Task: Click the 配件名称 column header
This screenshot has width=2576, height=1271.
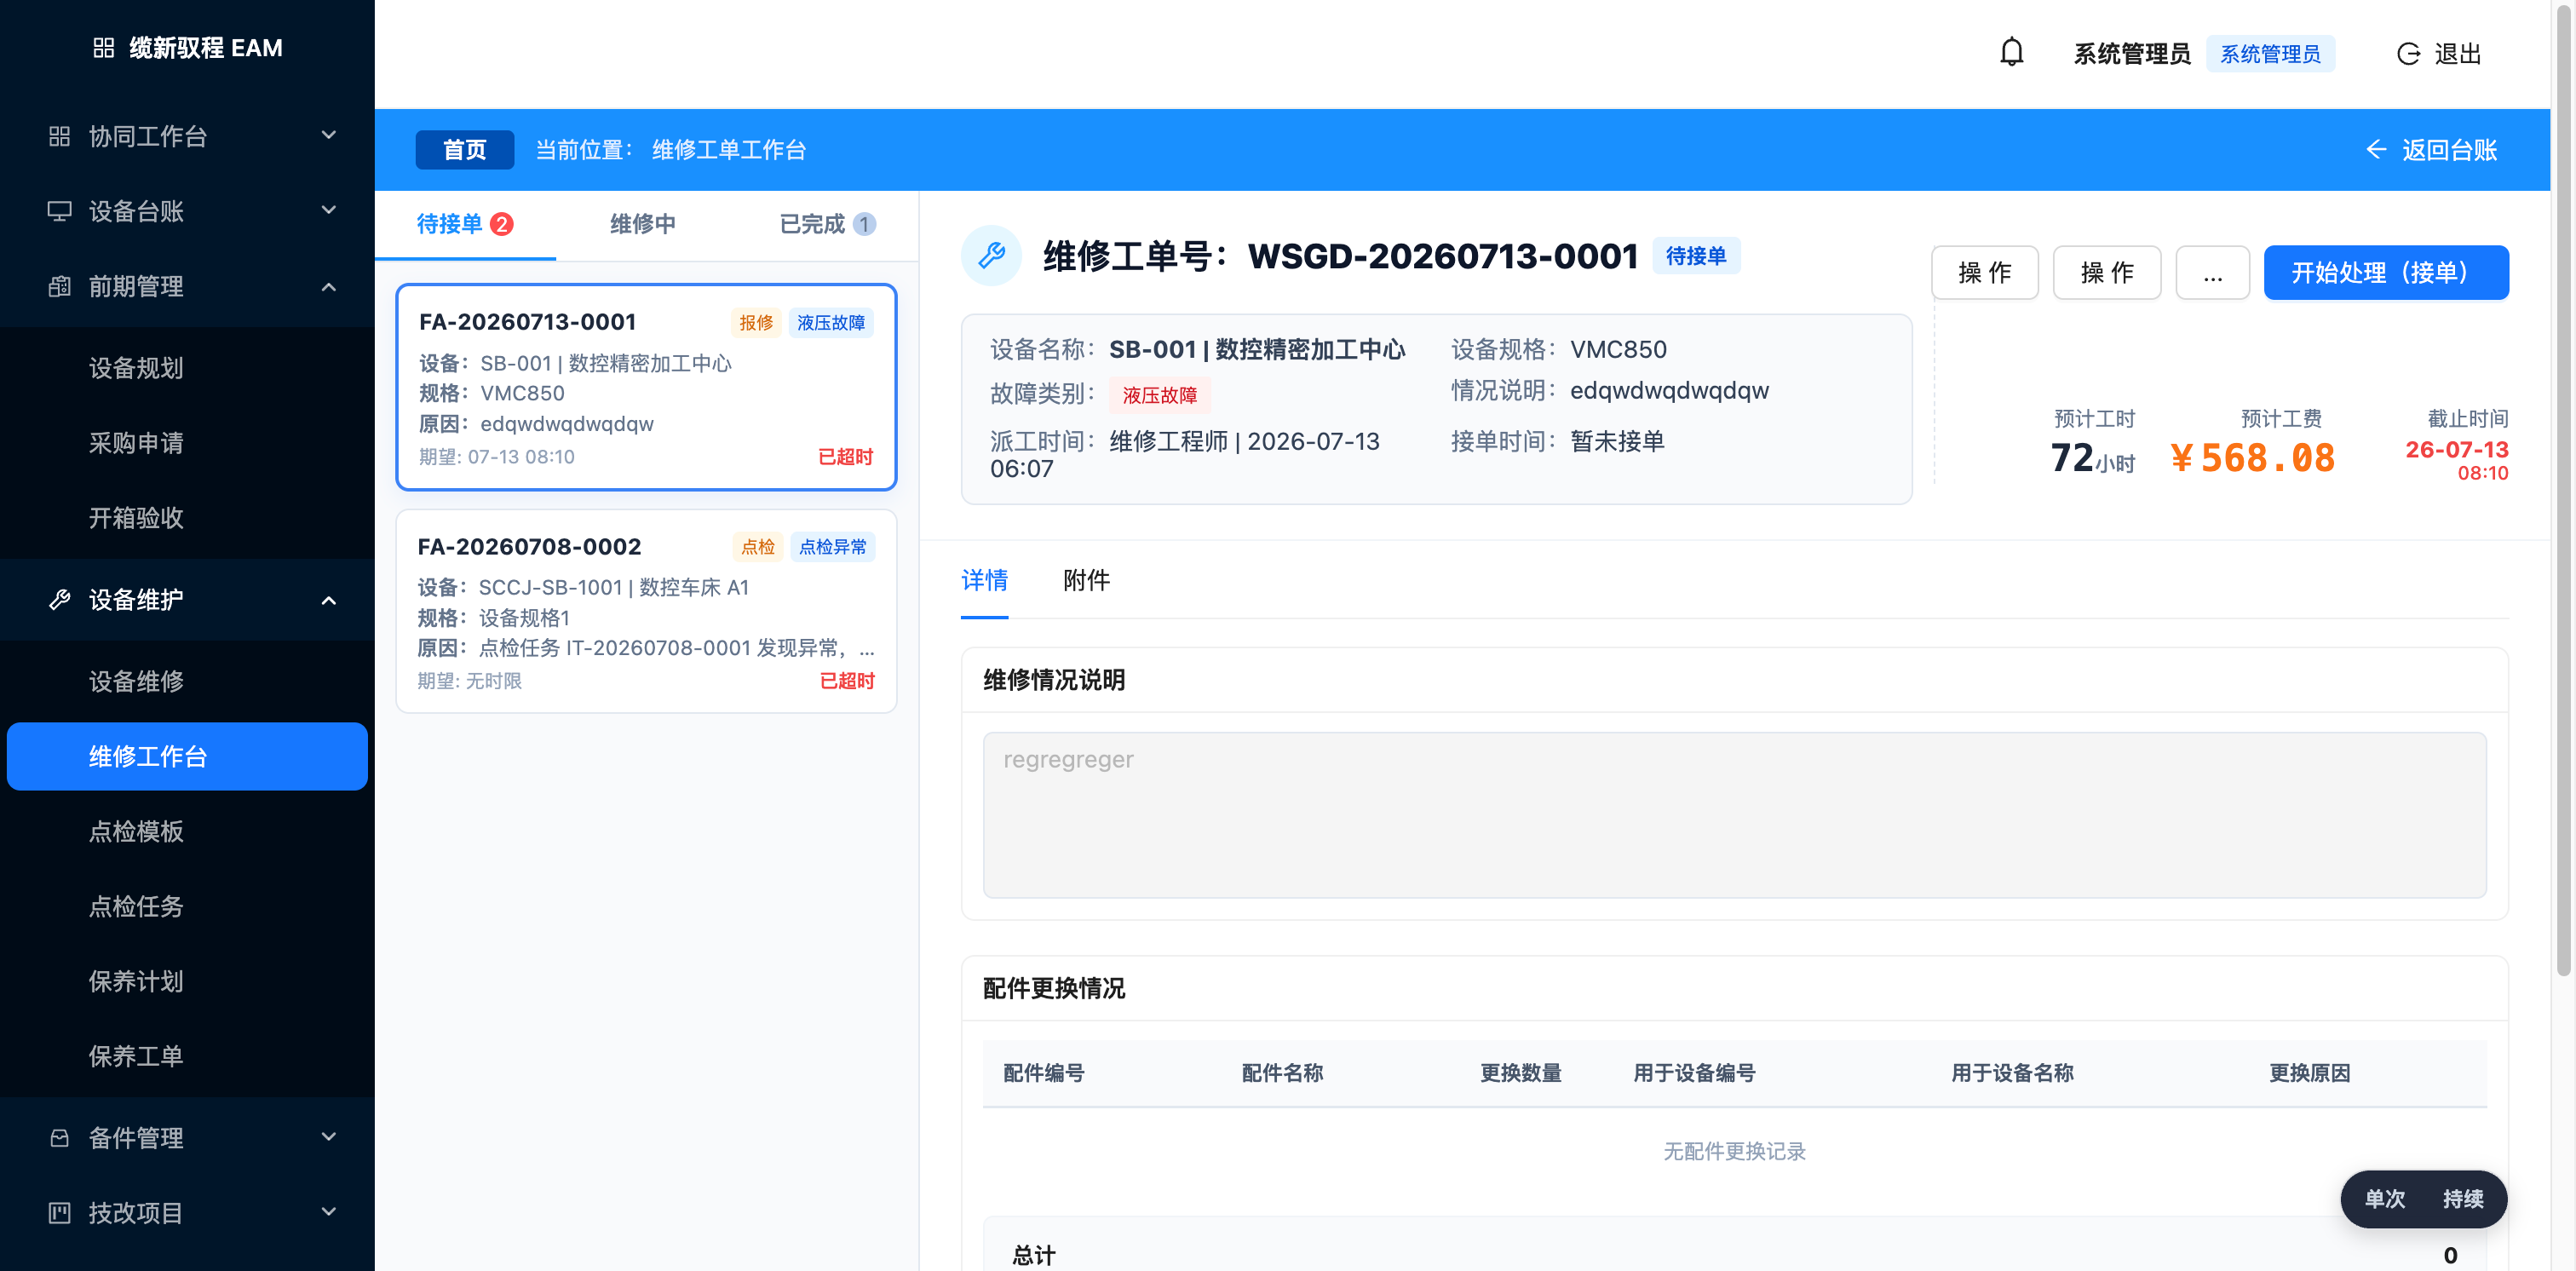Action: tap(1282, 1073)
